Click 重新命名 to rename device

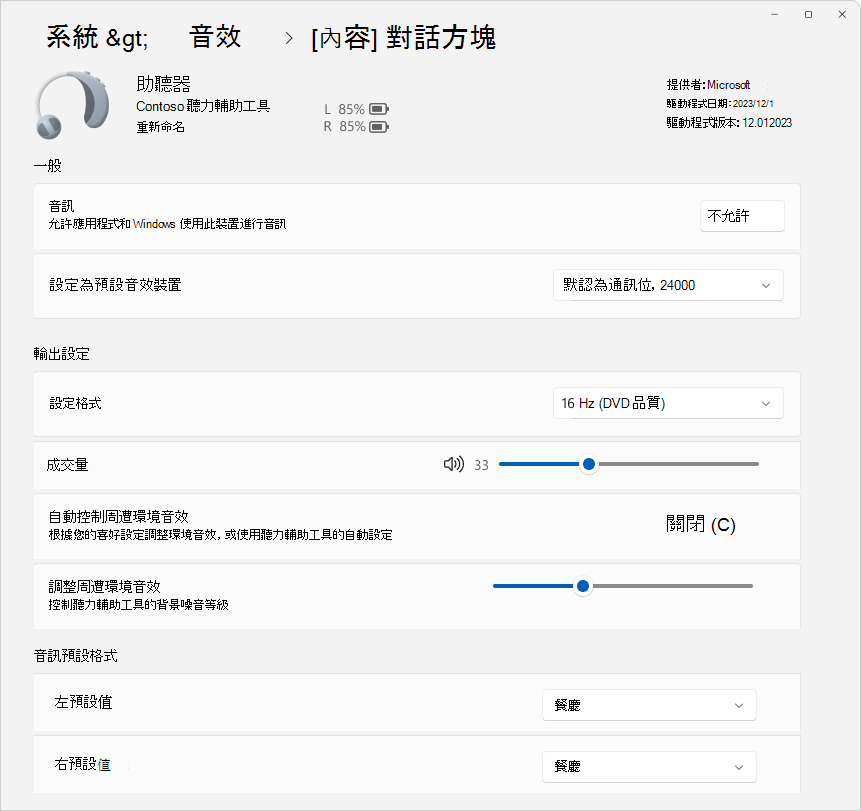[x=160, y=127]
